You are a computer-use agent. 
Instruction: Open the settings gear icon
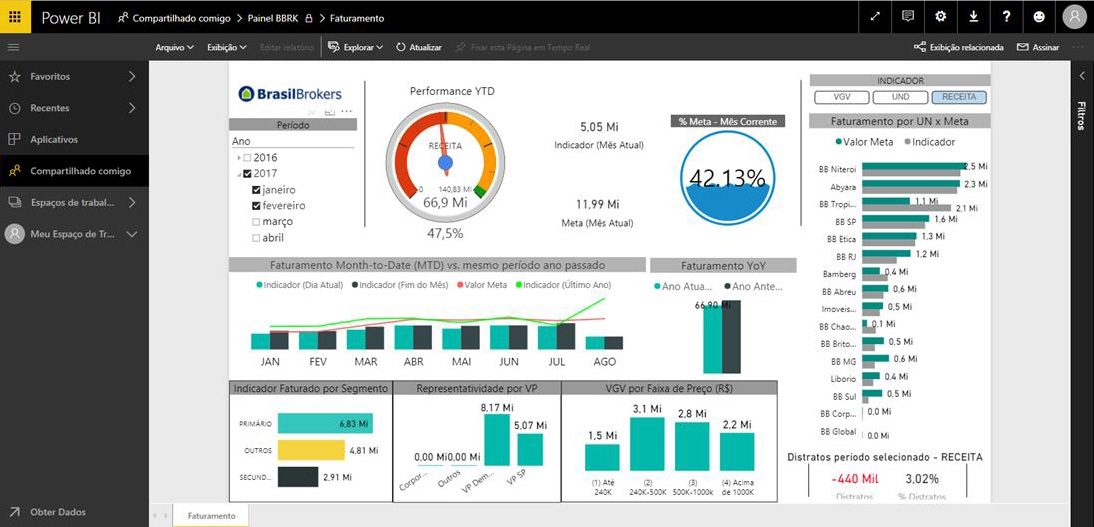(941, 17)
